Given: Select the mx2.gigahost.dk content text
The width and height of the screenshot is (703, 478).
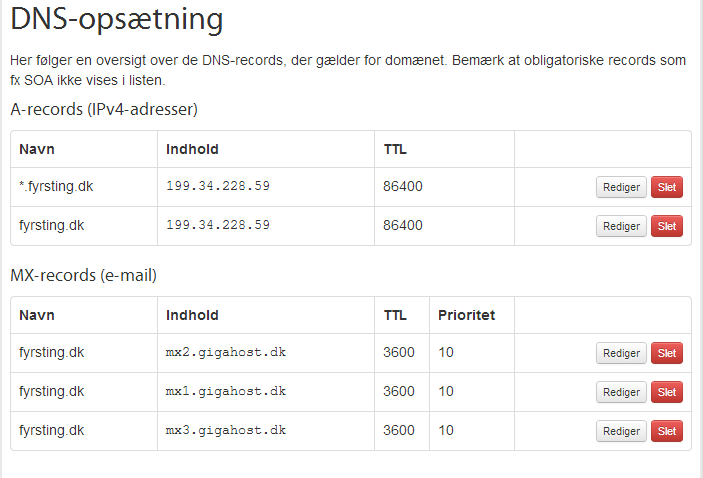Looking at the screenshot, I should [x=226, y=352].
